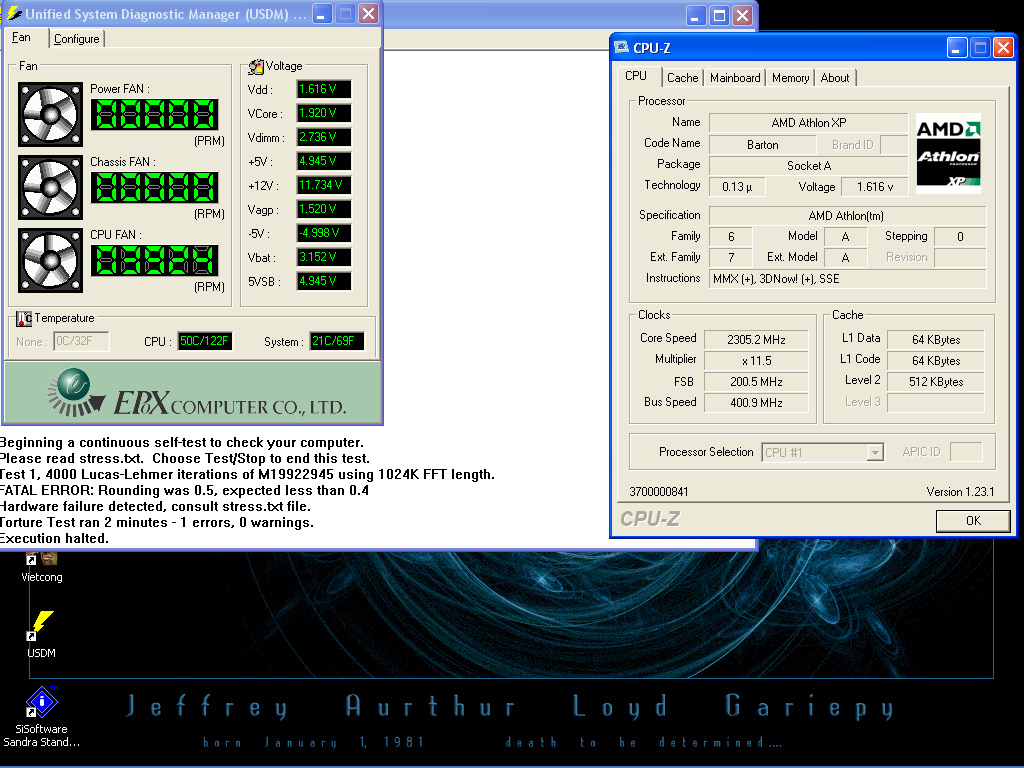1024x768 pixels.
Task: Click the Vagp 1.520 V readout
Action: (324, 209)
